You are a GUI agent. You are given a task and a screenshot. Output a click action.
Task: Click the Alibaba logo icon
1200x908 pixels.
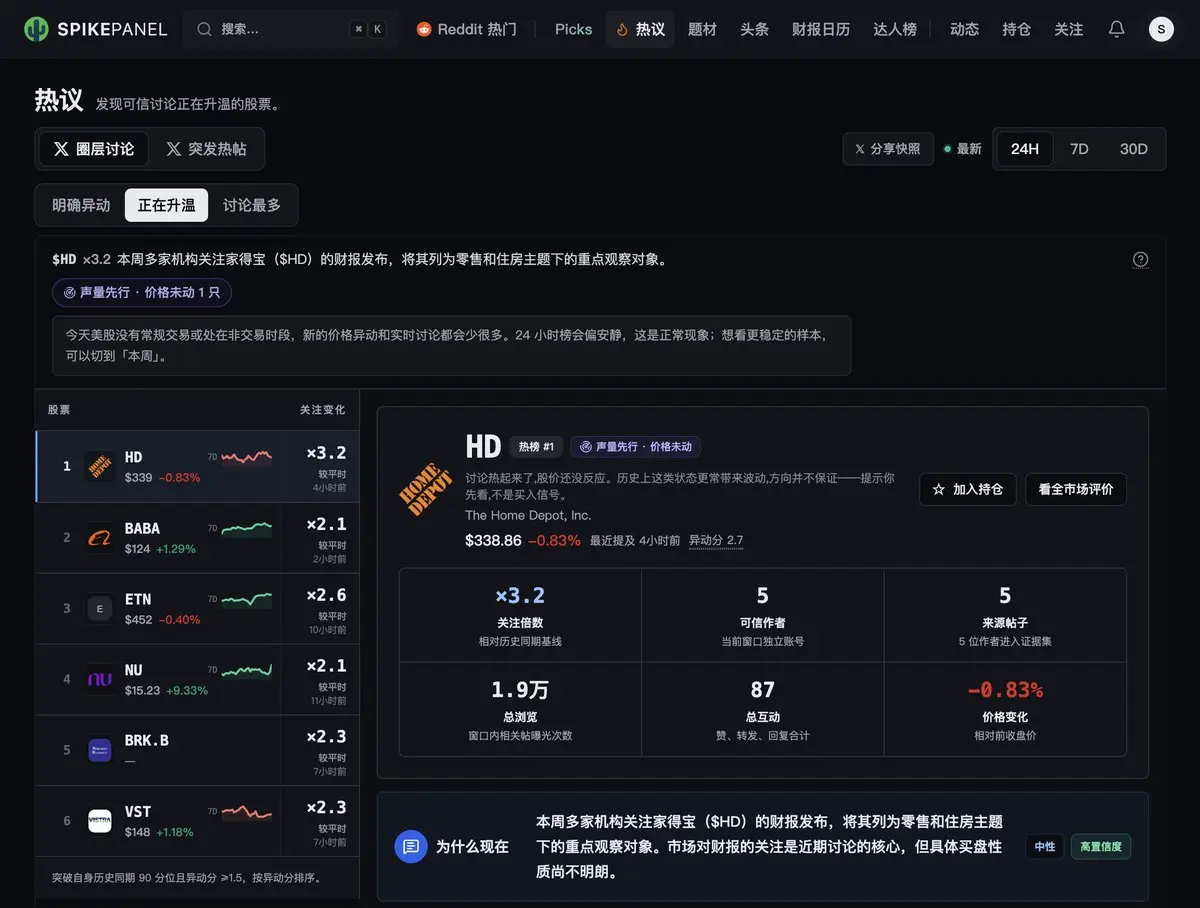99,538
